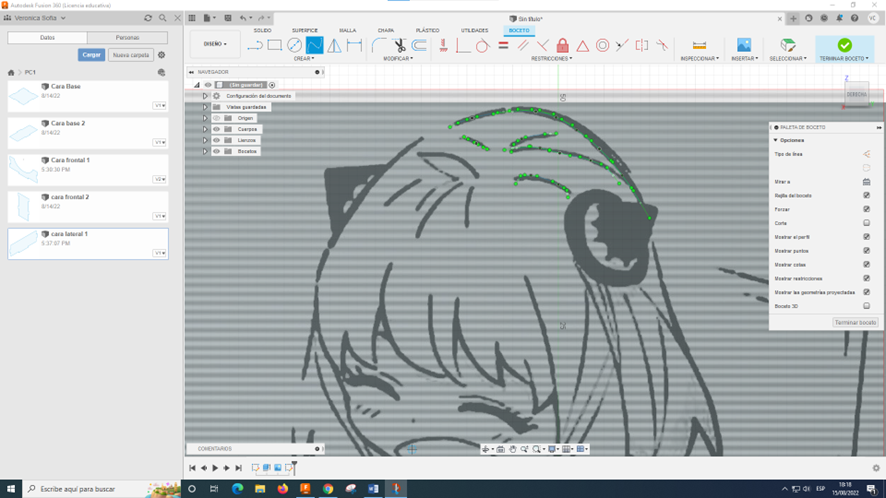The width and height of the screenshot is (886, 498).
Task: Select the Sketch Dimension tool
Action: click(x=354, y=45)
